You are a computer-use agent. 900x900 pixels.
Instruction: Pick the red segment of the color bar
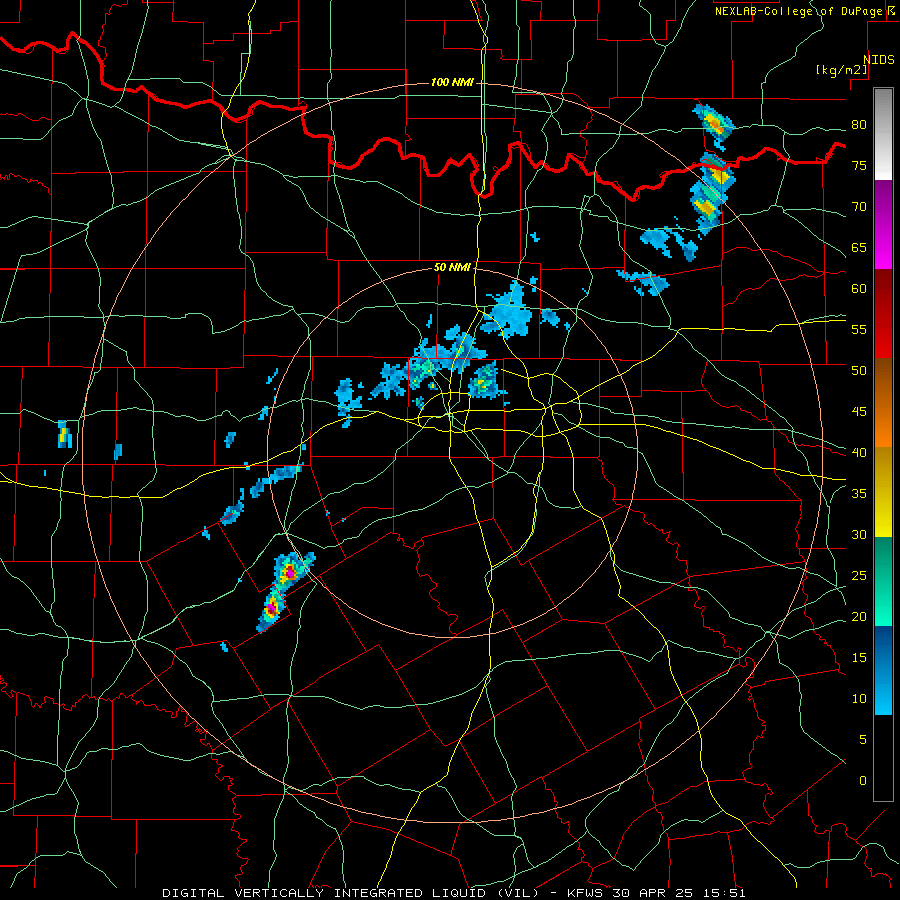[883, 314]
